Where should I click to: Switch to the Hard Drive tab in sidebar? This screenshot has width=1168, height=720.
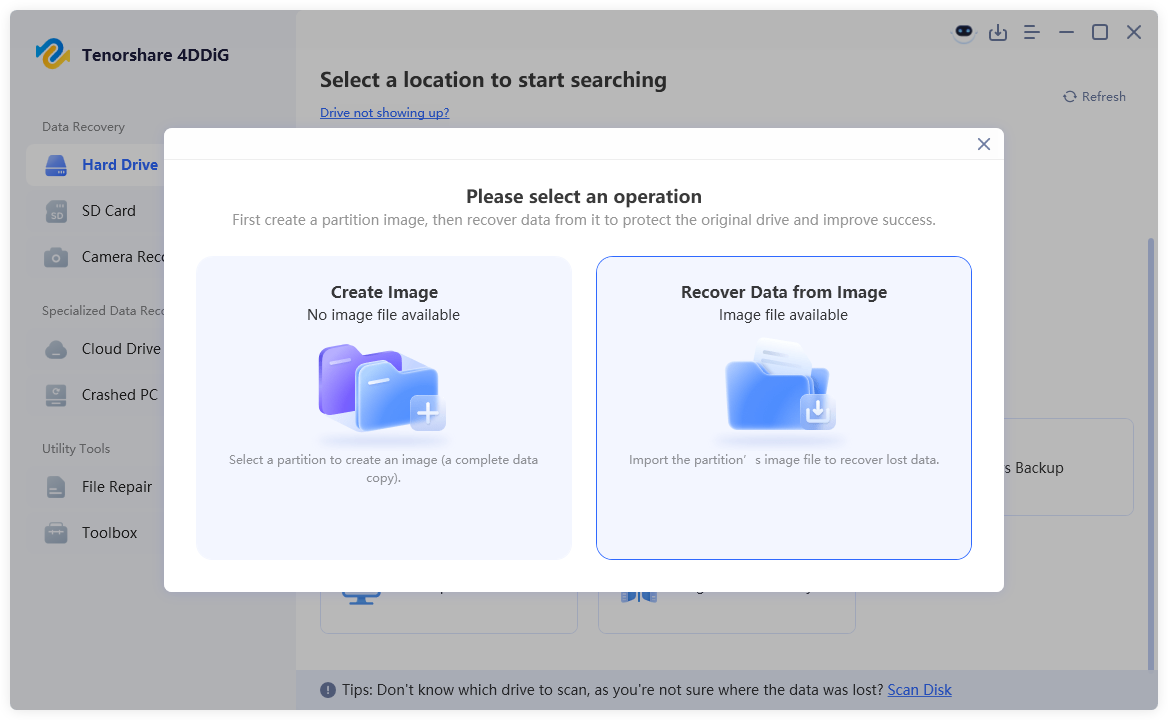point(120,164)
